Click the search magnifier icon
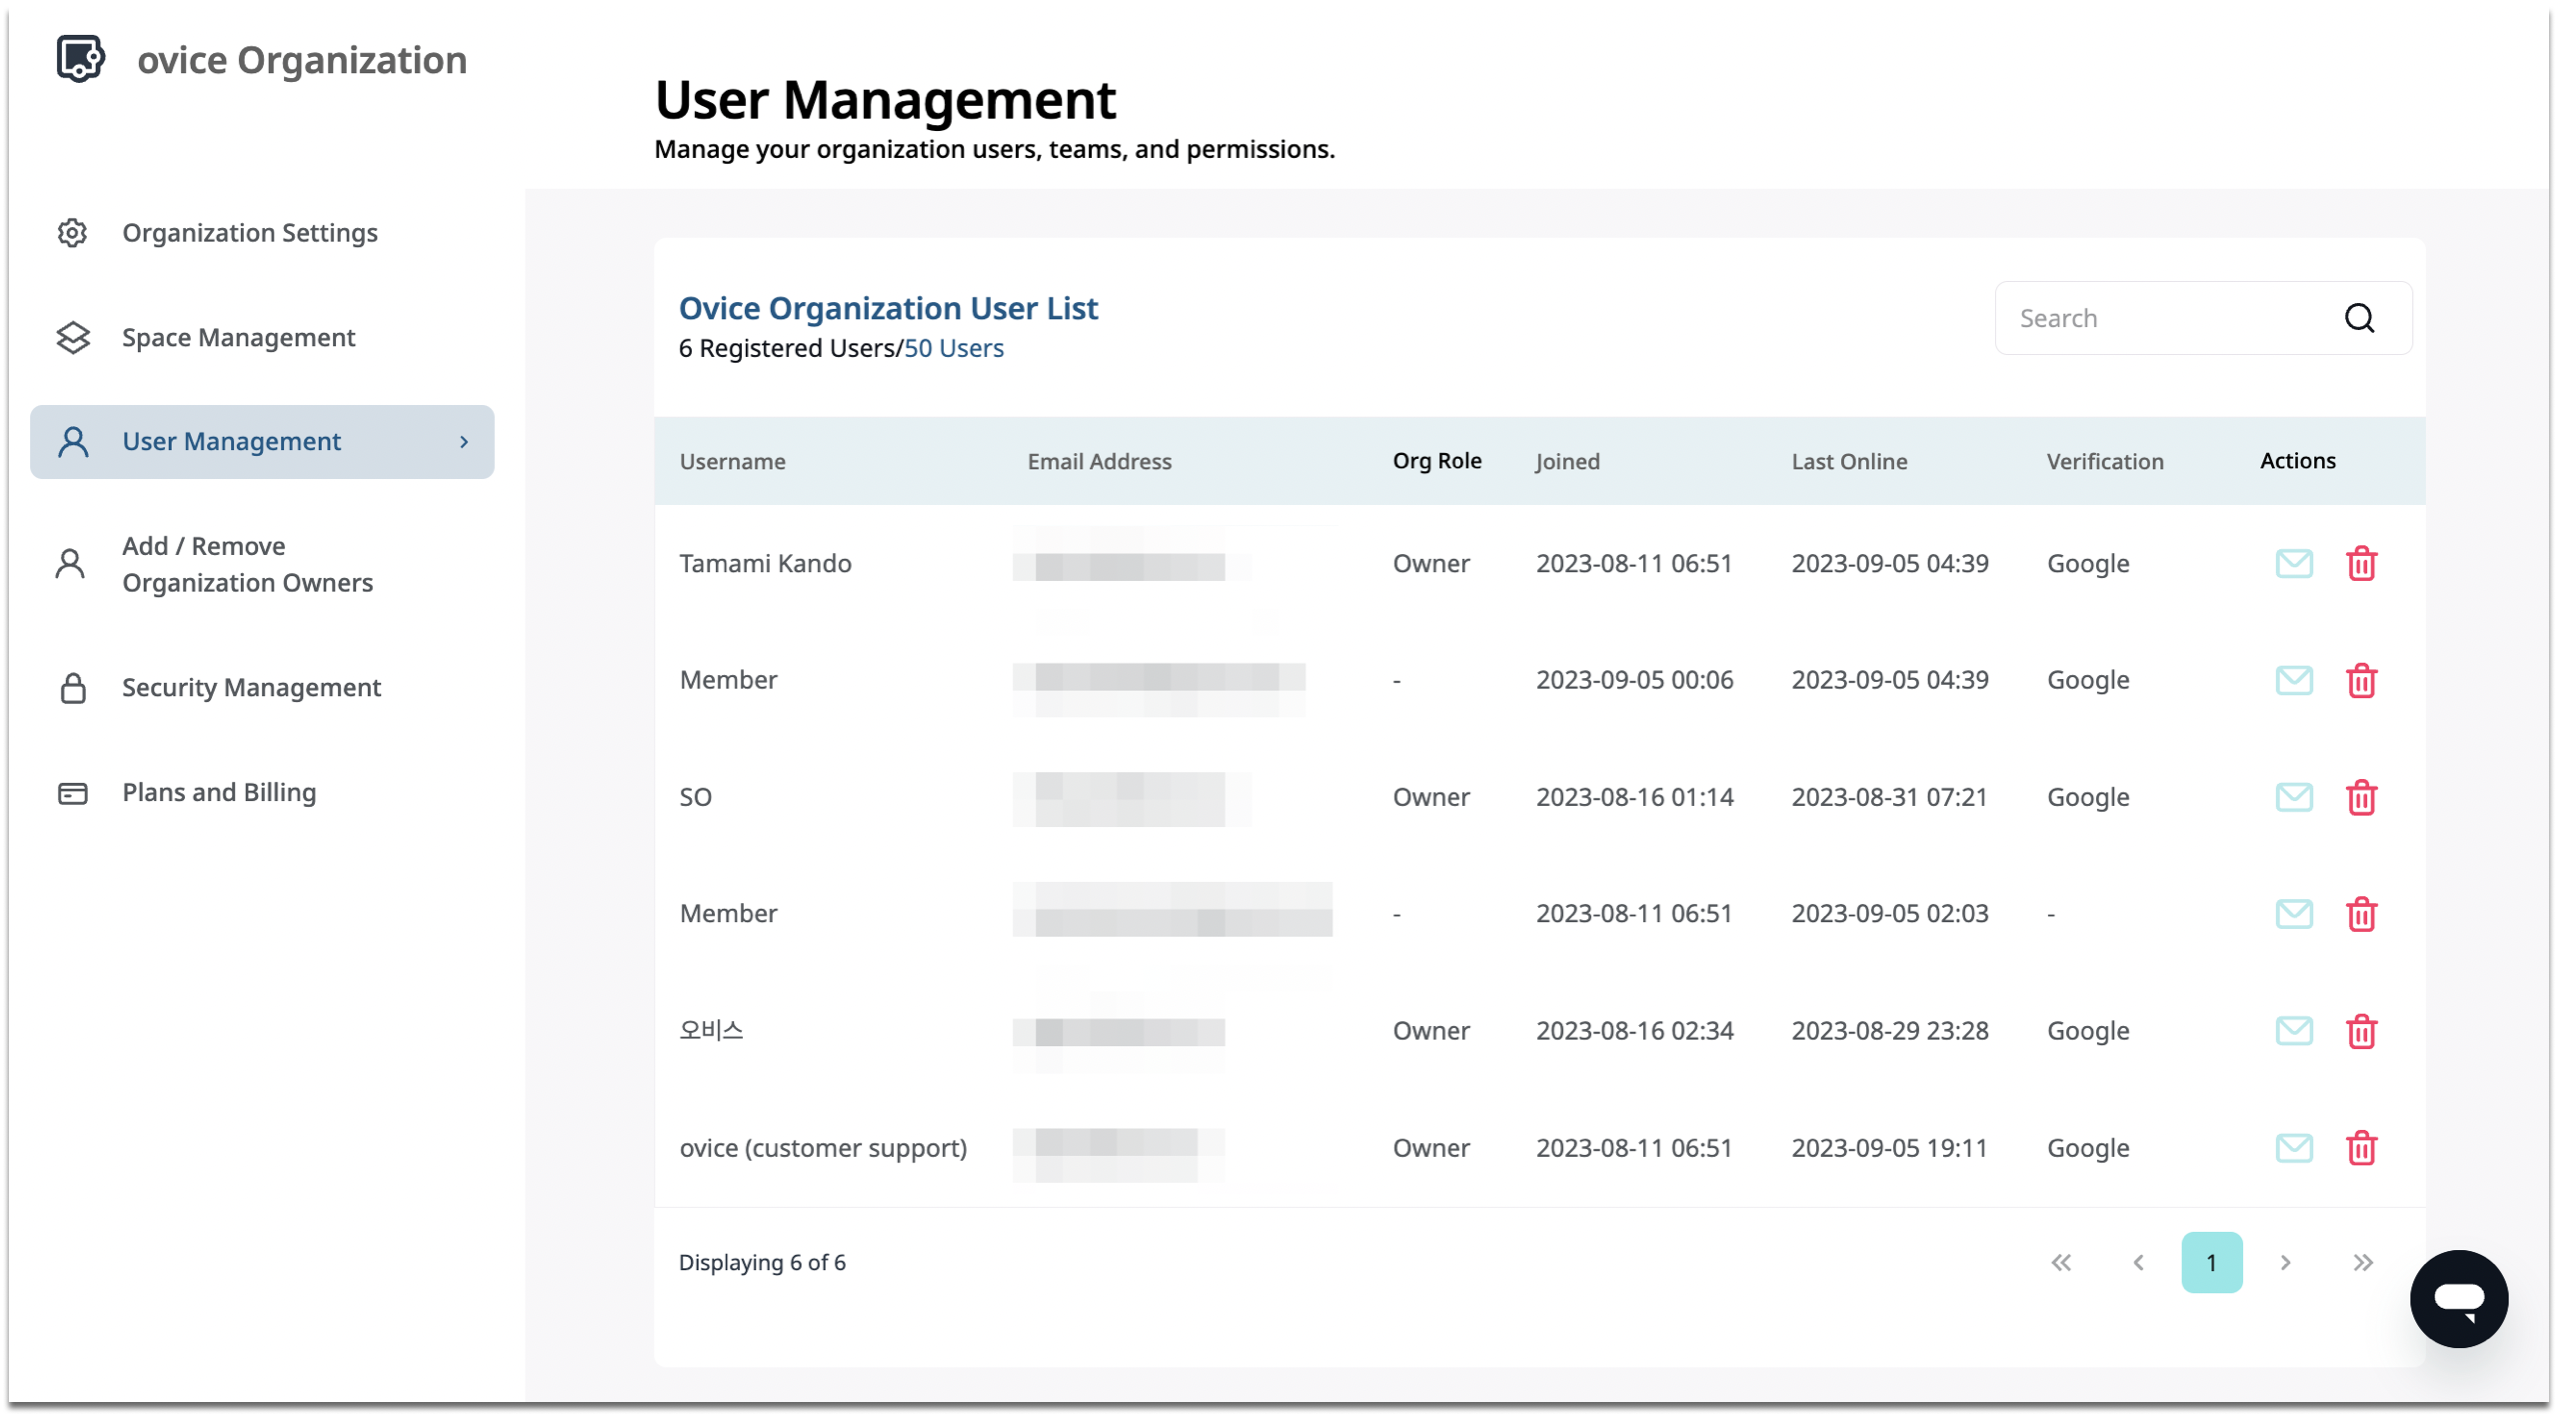 (2359, 318)
